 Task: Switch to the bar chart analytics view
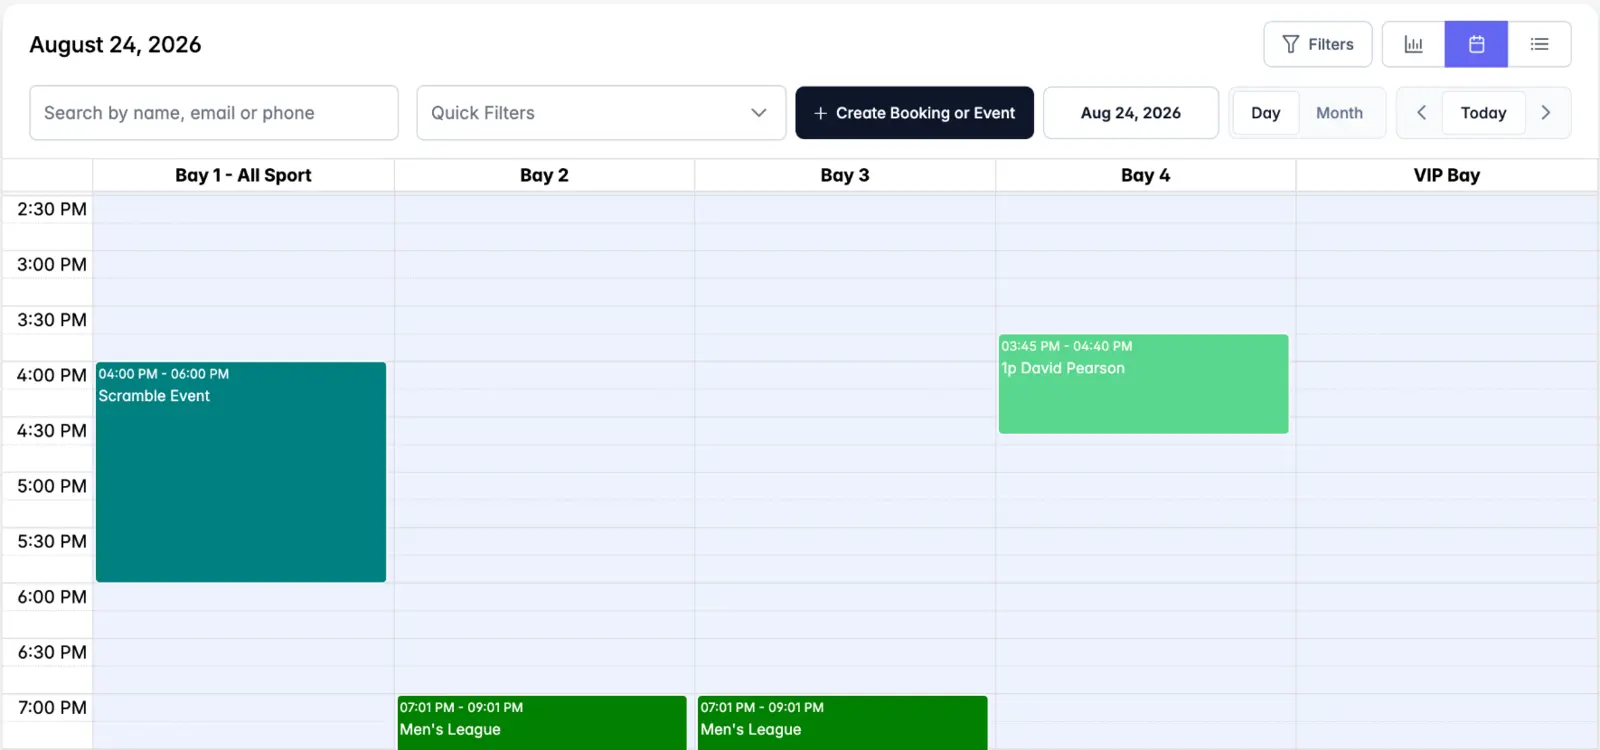coord(1413,44)
